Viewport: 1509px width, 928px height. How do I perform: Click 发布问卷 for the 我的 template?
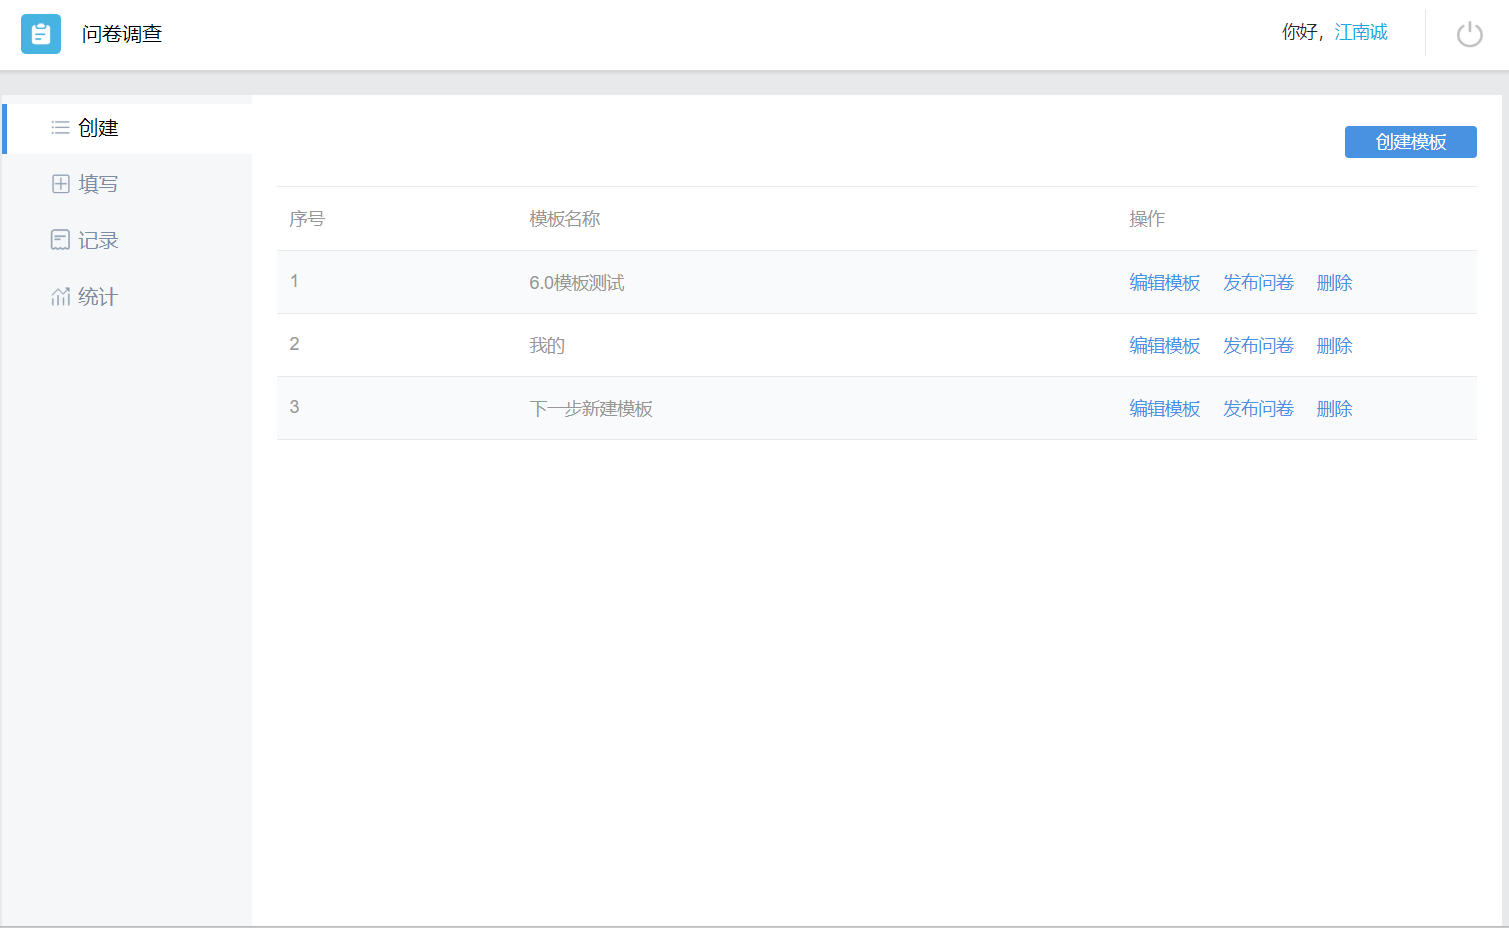click(1258, 346)
